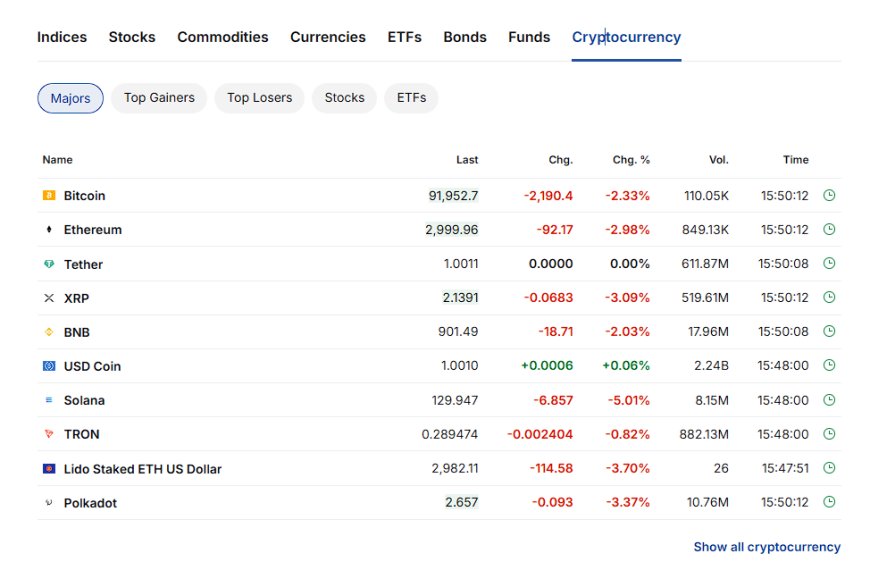
Task: Click the BNB logo icon
Action: [49, 332]
